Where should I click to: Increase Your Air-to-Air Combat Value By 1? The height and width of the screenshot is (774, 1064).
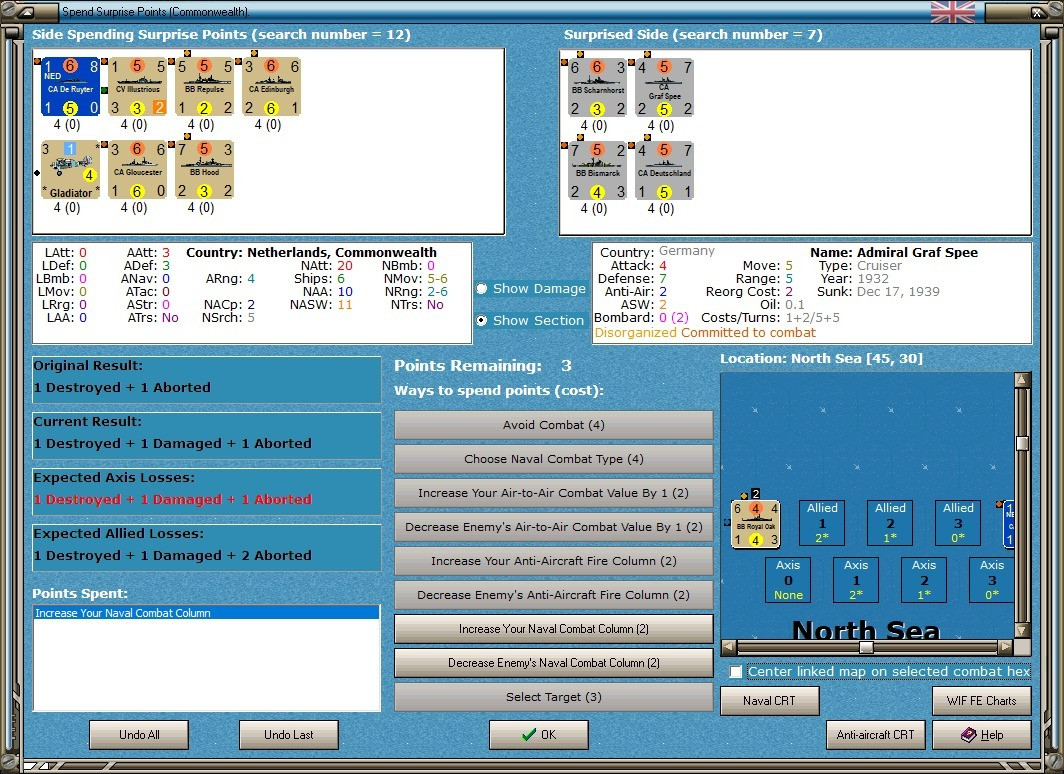point(553,492)
